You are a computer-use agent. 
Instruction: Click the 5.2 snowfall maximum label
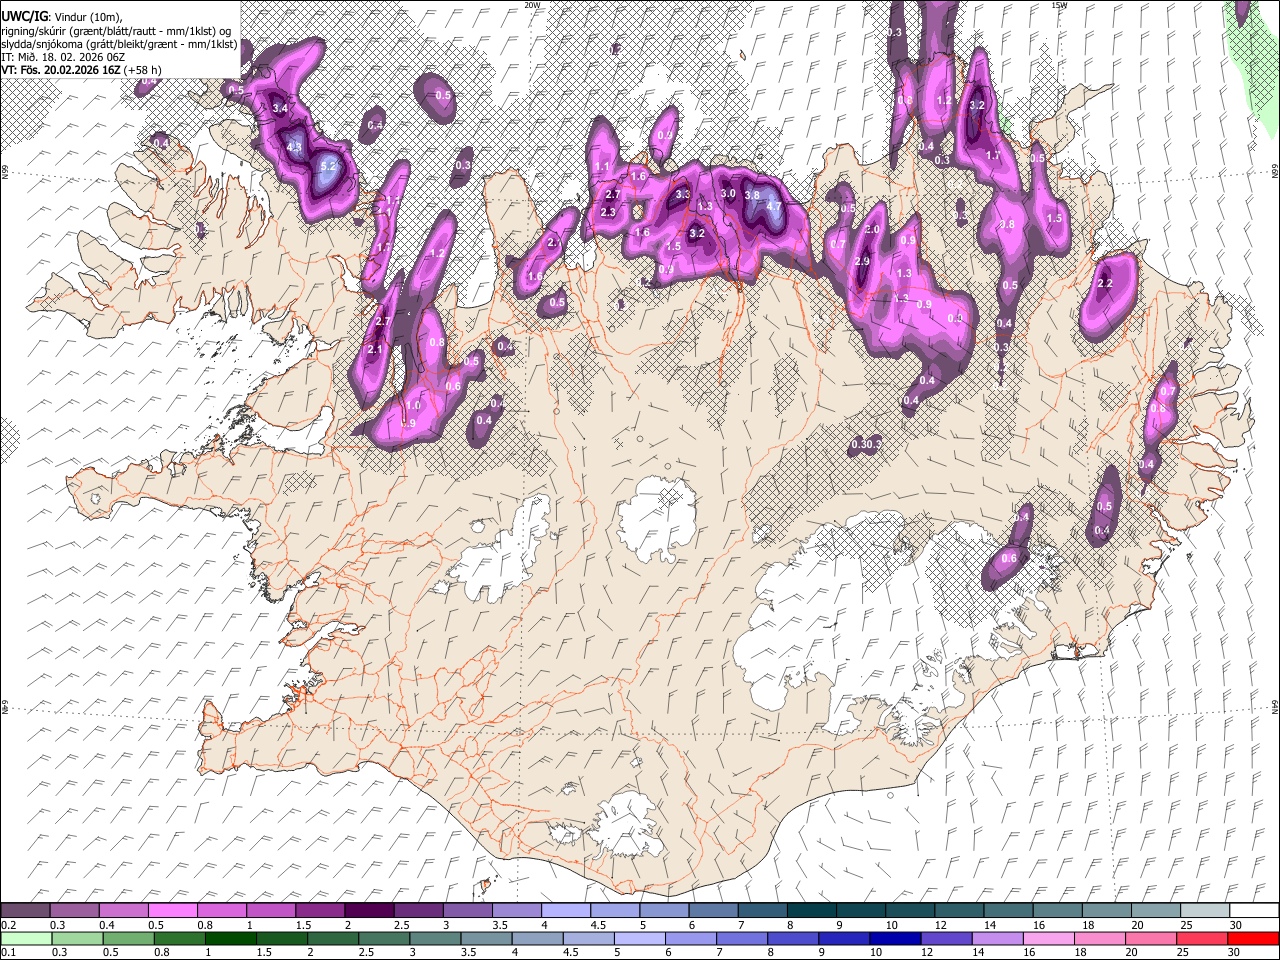coord(329,167)
